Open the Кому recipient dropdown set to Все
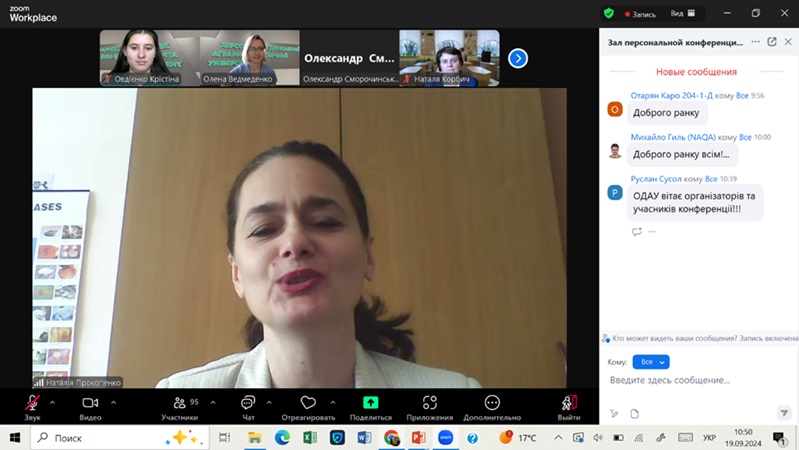799x450 pixels. click(651, 362)
